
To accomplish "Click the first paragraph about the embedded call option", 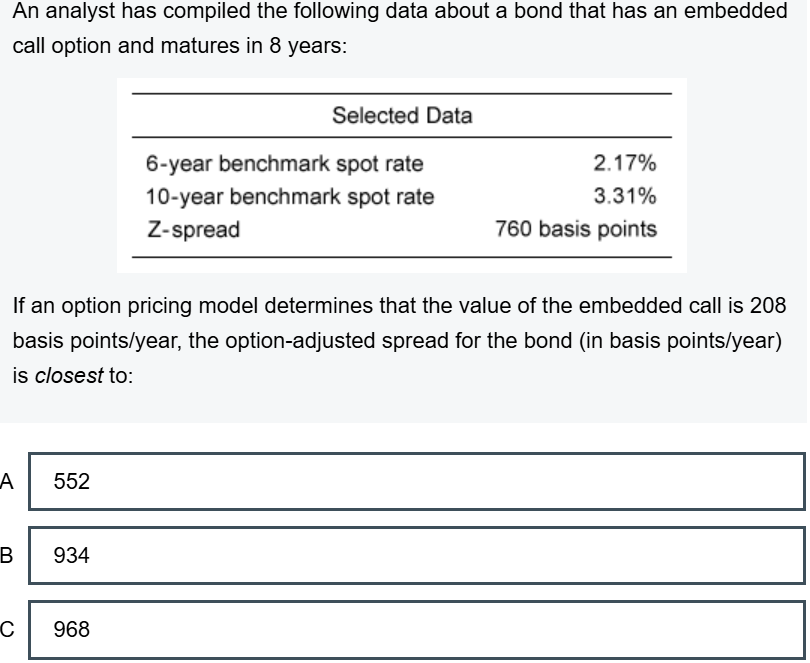I will tap(400, 30).
